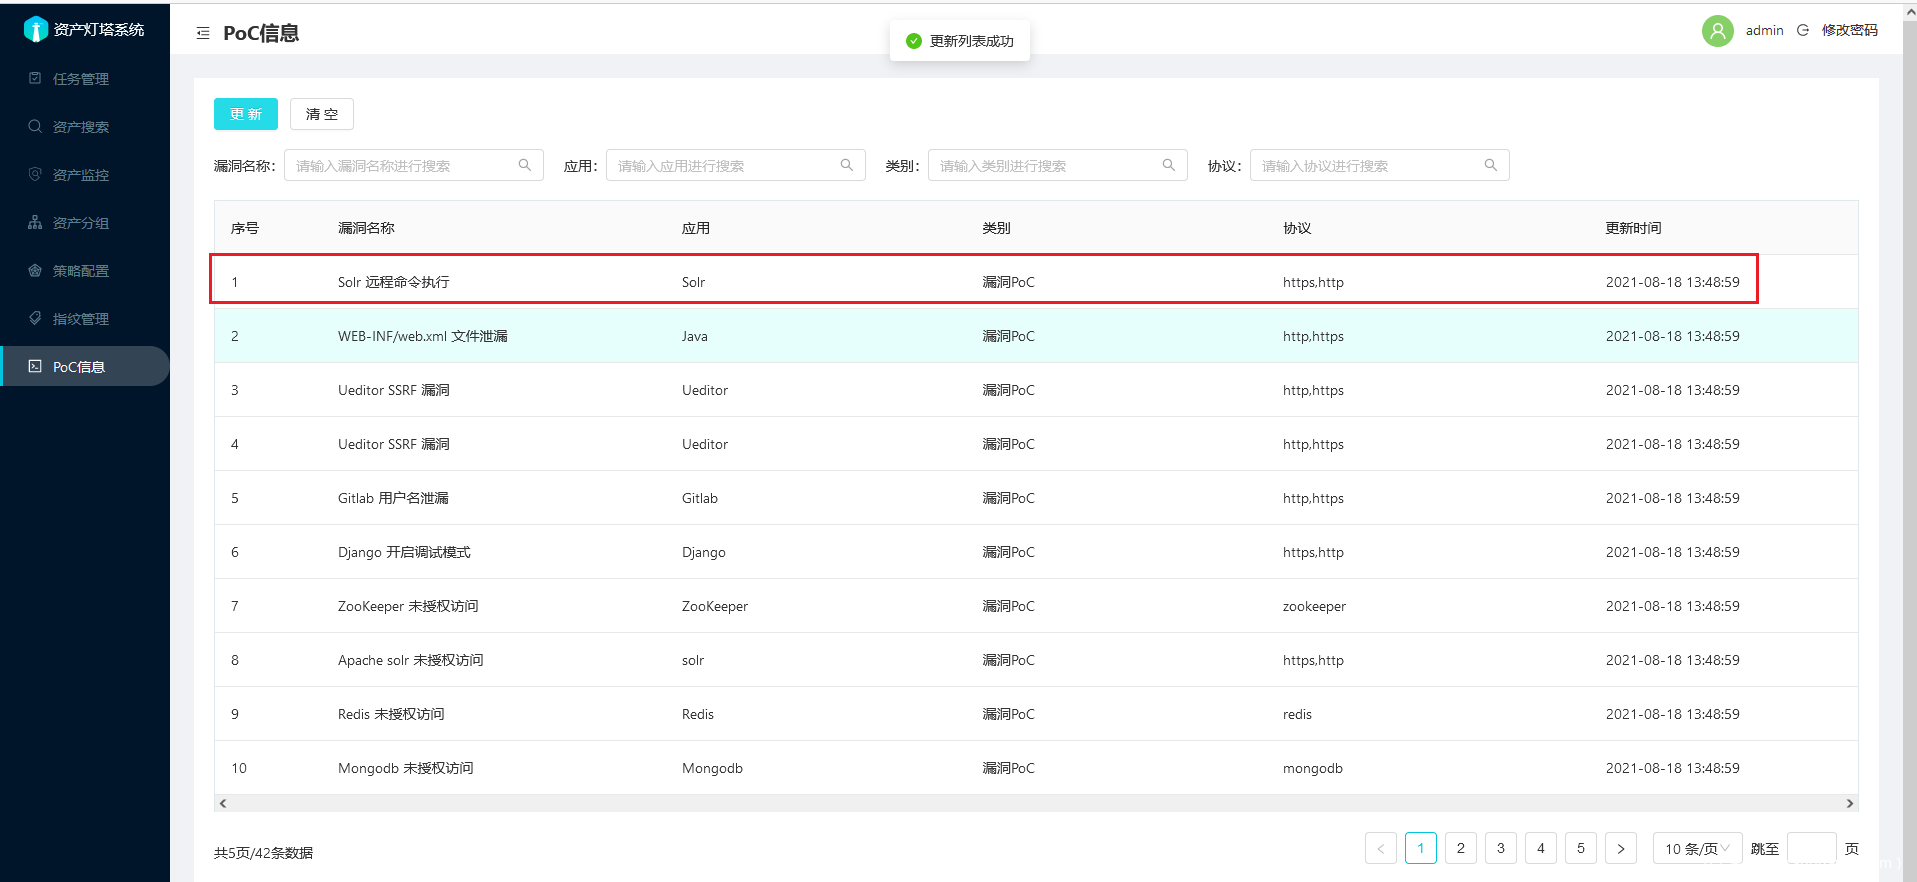Click the magnifier icon in 协议 field

pos(1490,165)
